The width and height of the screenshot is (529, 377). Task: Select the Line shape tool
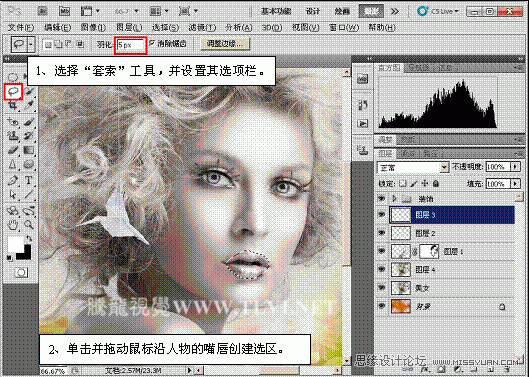(30, 195)
